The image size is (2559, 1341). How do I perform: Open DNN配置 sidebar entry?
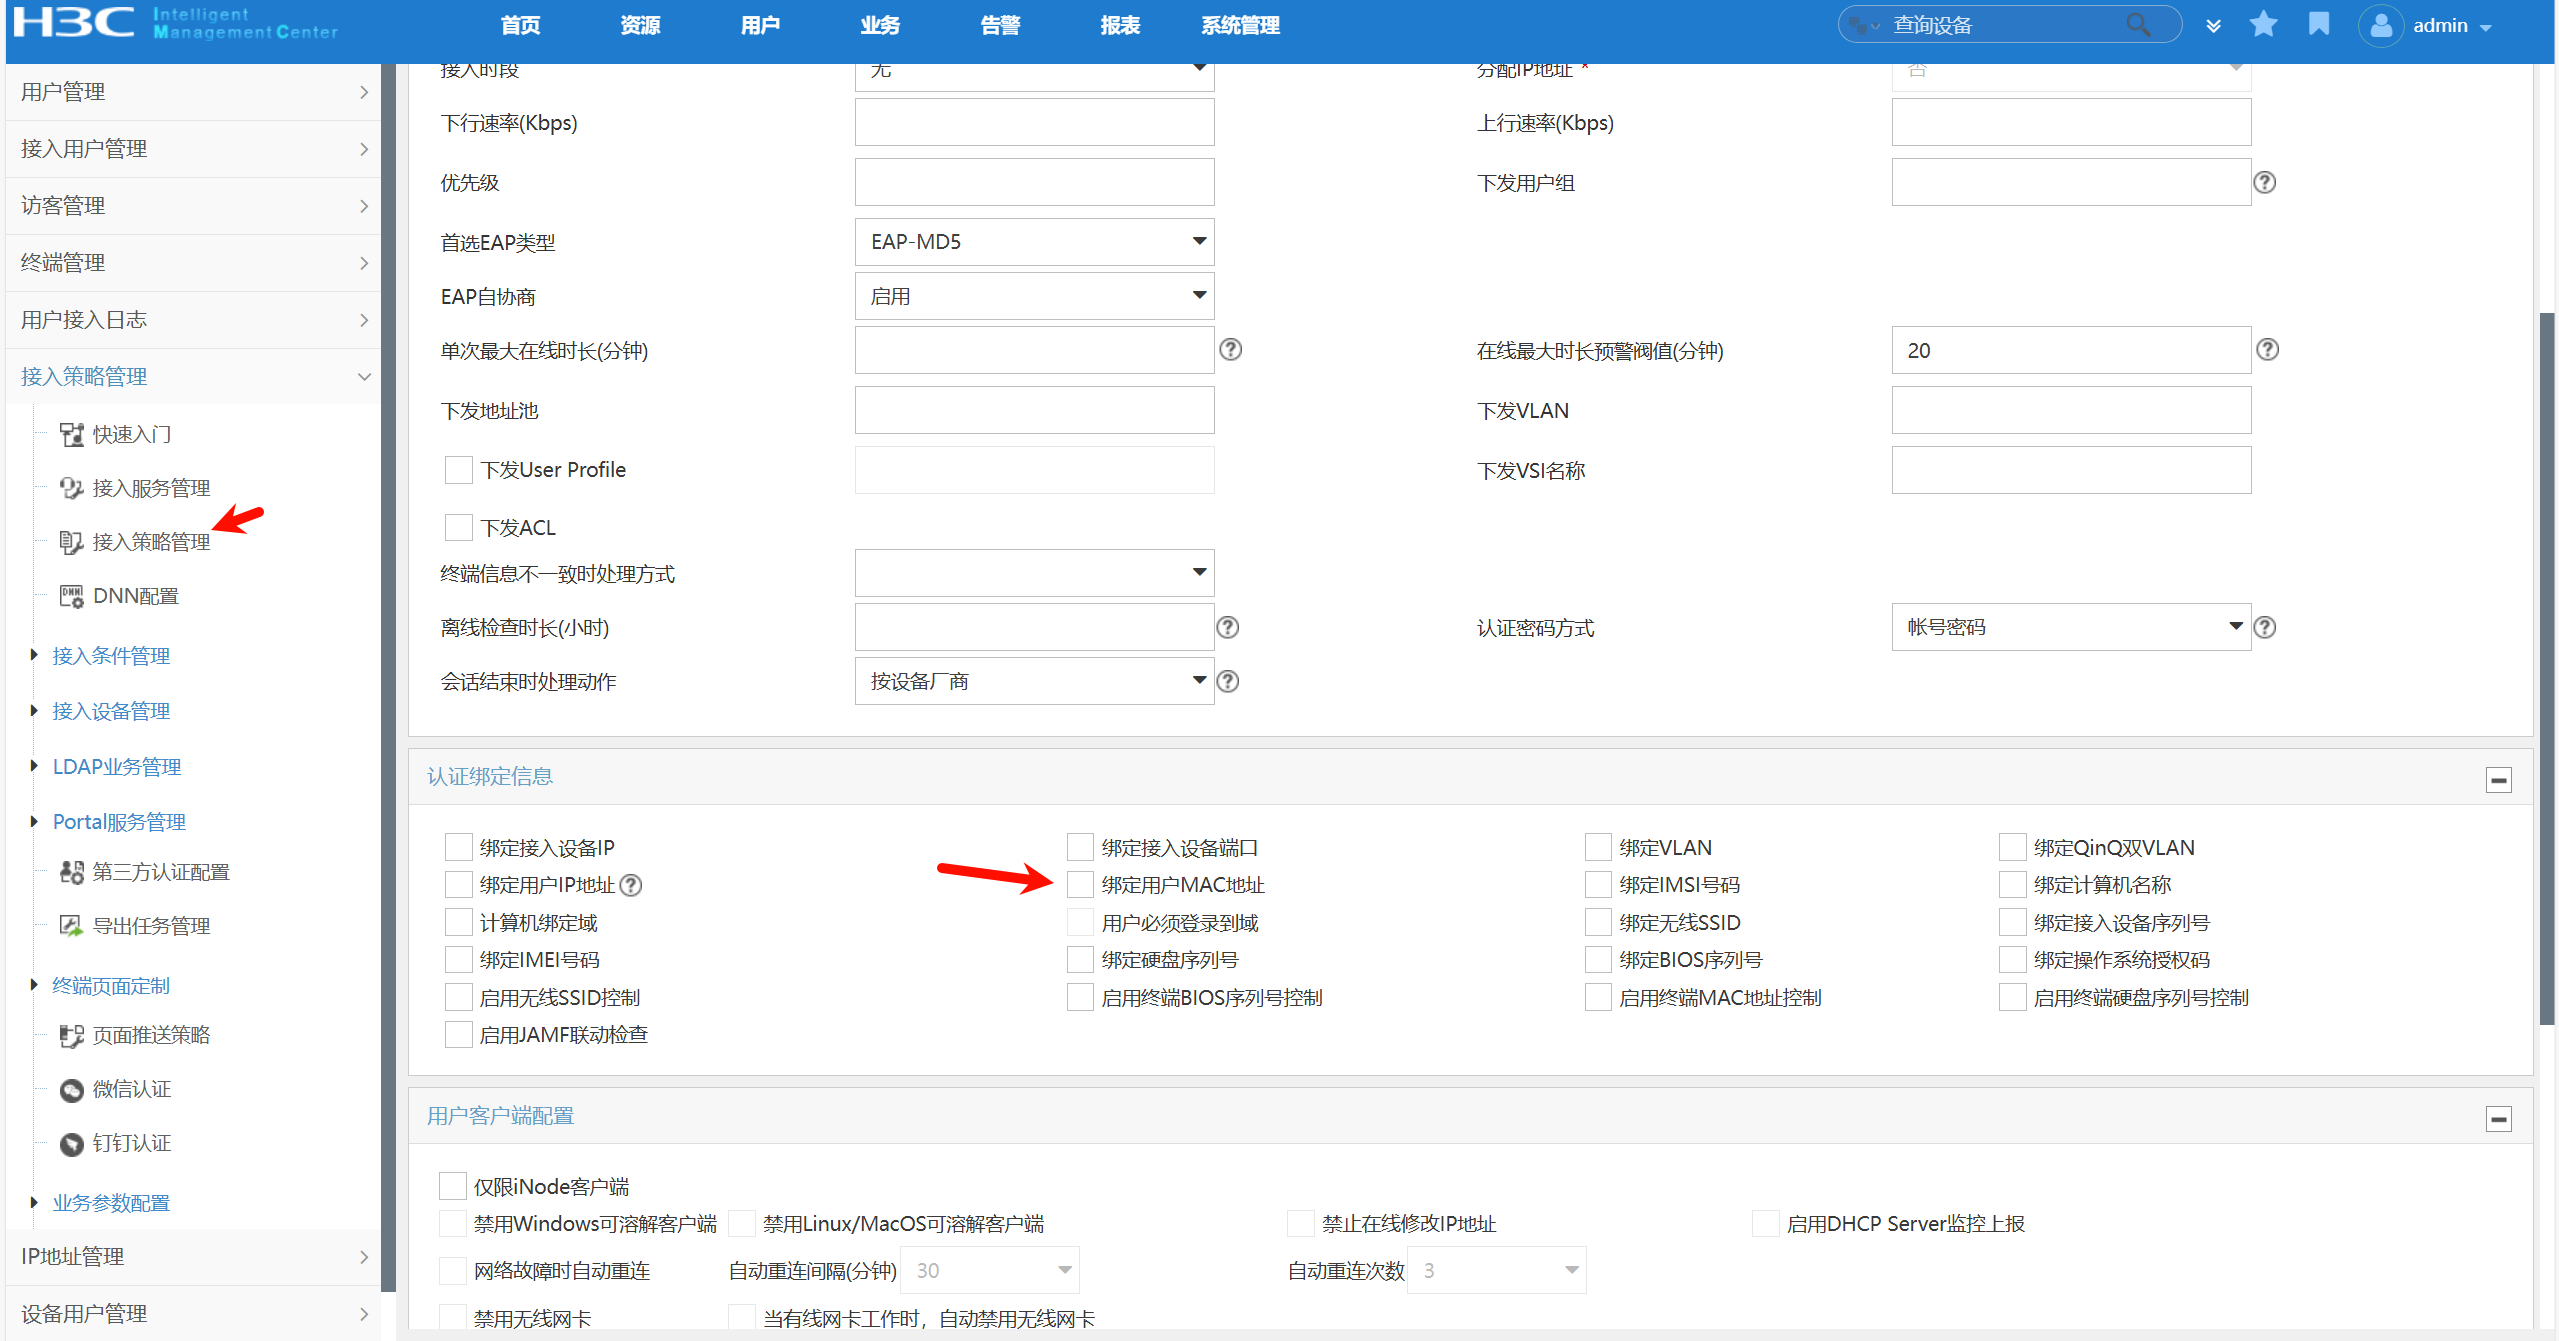point(135,596)
